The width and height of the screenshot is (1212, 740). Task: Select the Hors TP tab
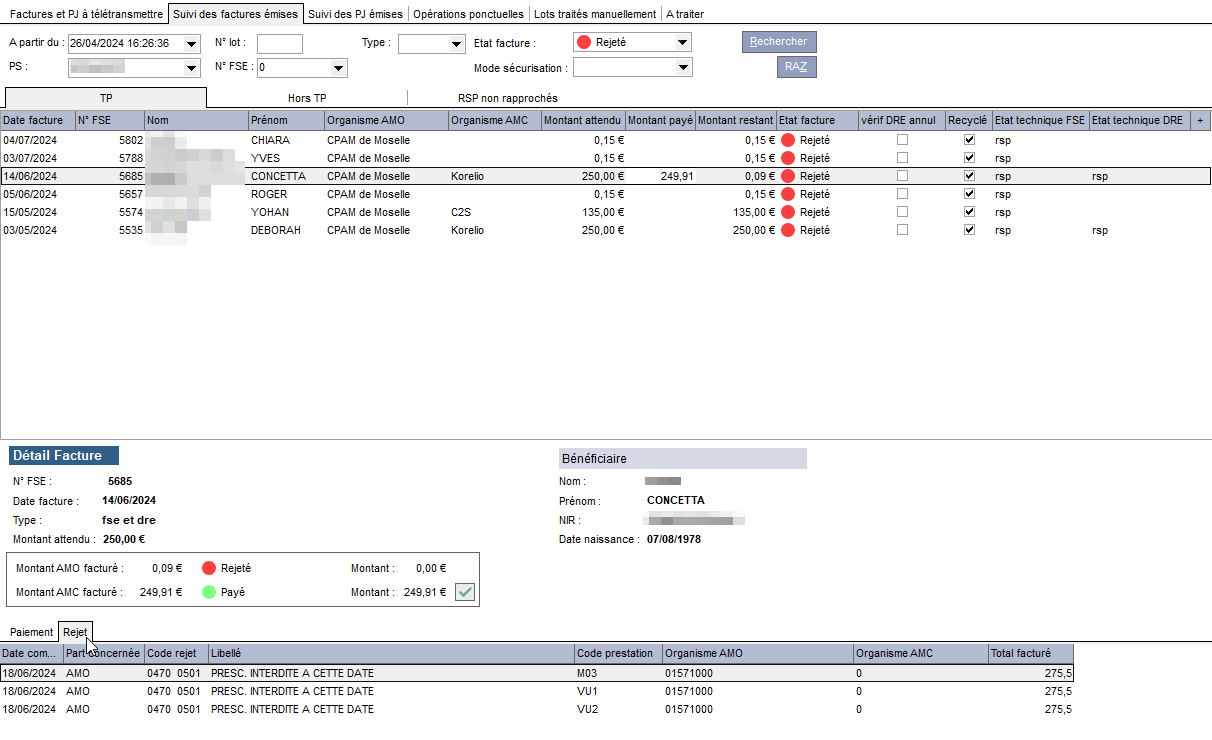306,98
